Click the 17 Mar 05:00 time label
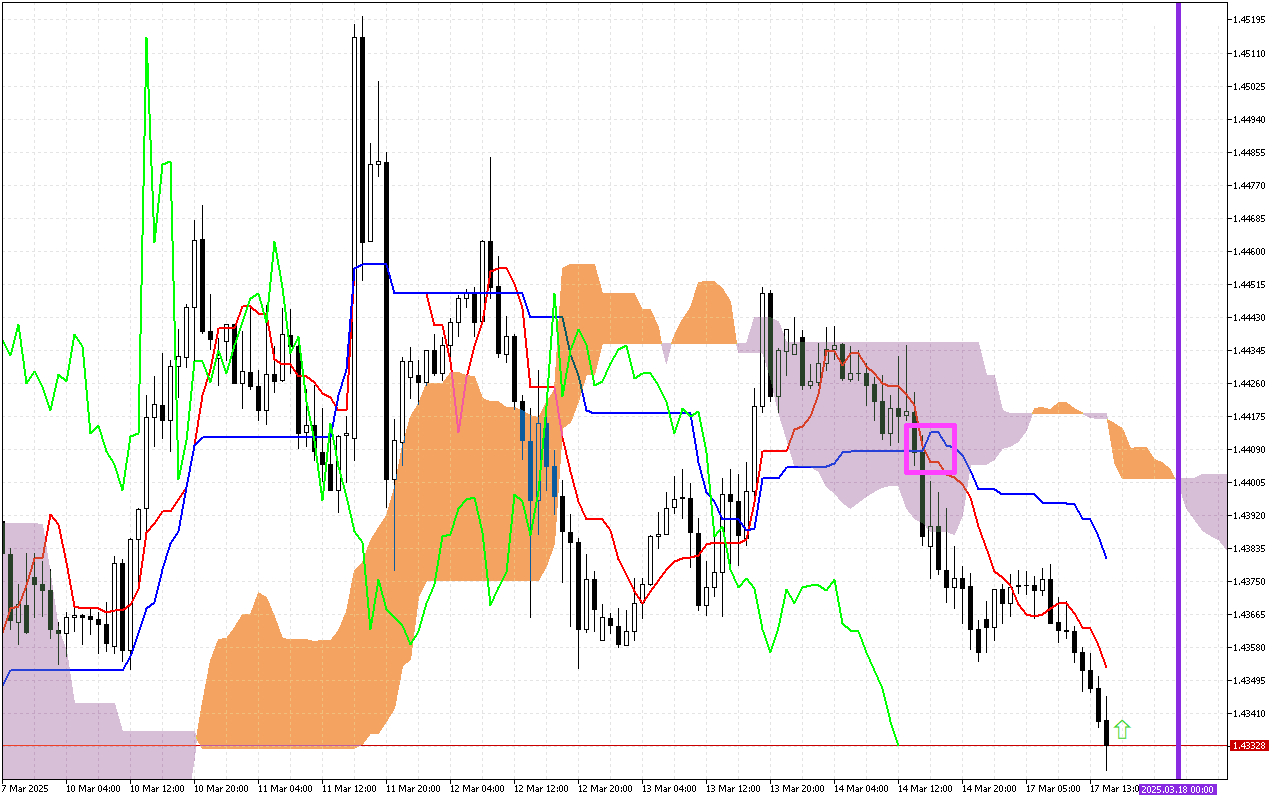1280x800 pixels. 1054,789
